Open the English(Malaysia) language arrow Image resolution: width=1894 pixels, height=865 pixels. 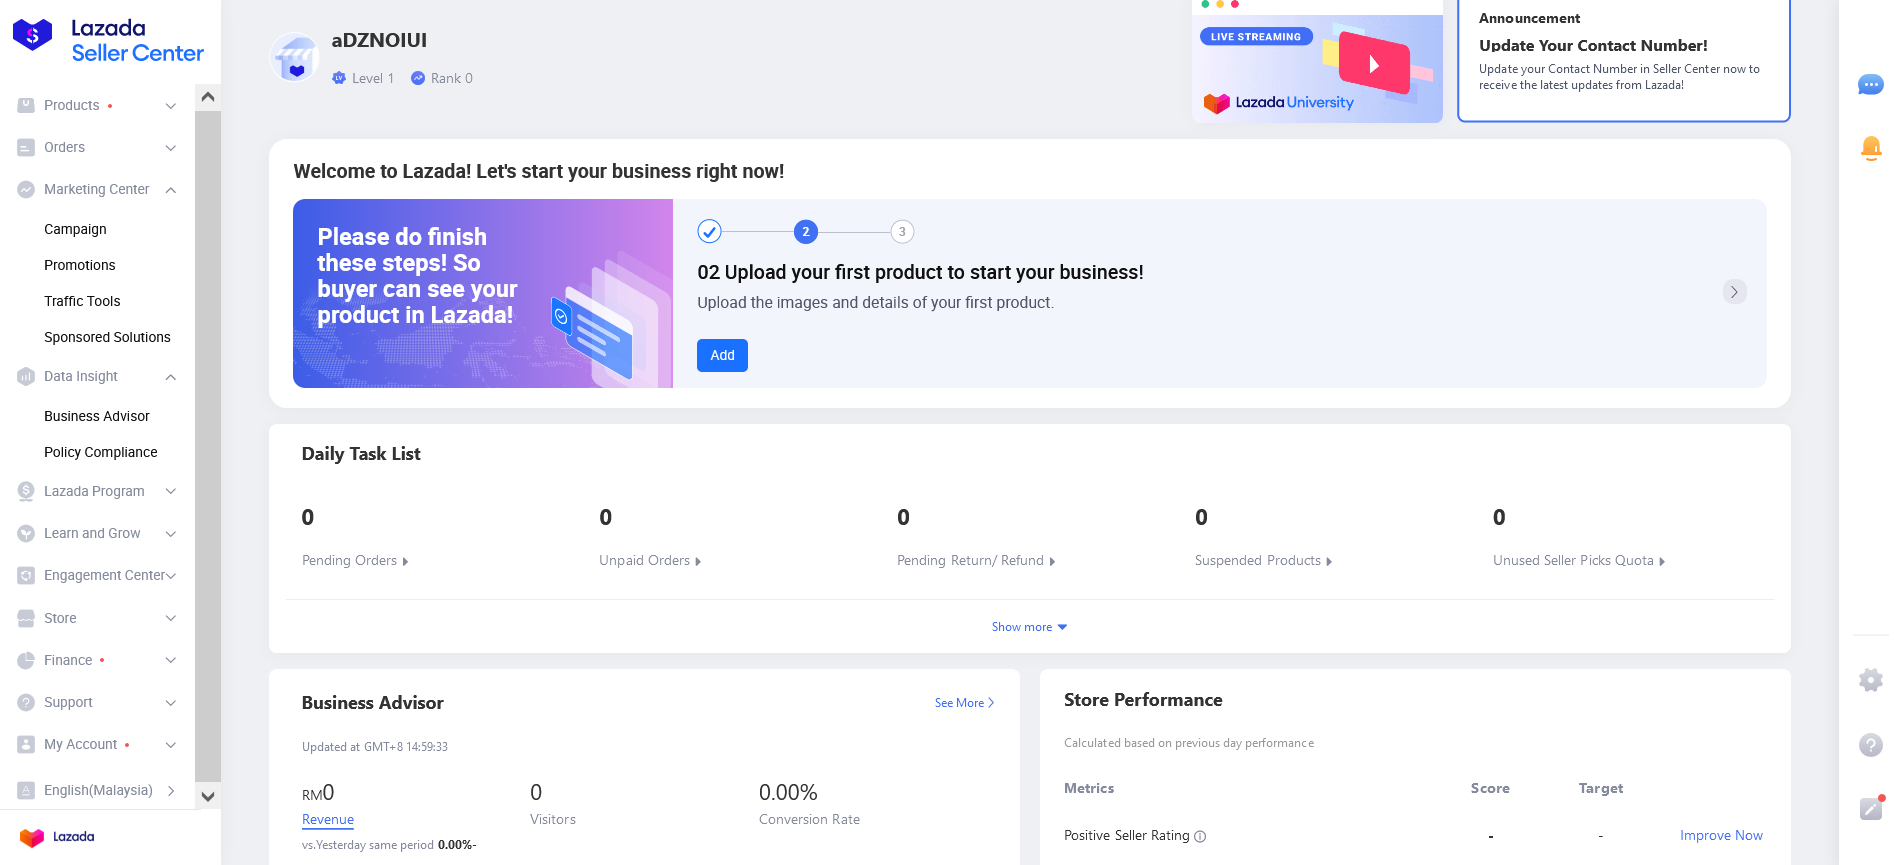[x=171, y=790]
